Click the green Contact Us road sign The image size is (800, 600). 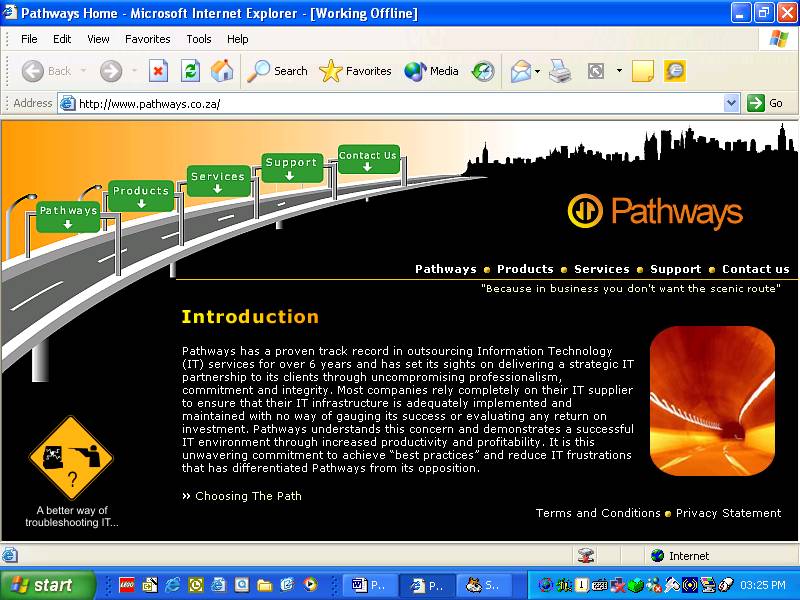pos(368,159)
